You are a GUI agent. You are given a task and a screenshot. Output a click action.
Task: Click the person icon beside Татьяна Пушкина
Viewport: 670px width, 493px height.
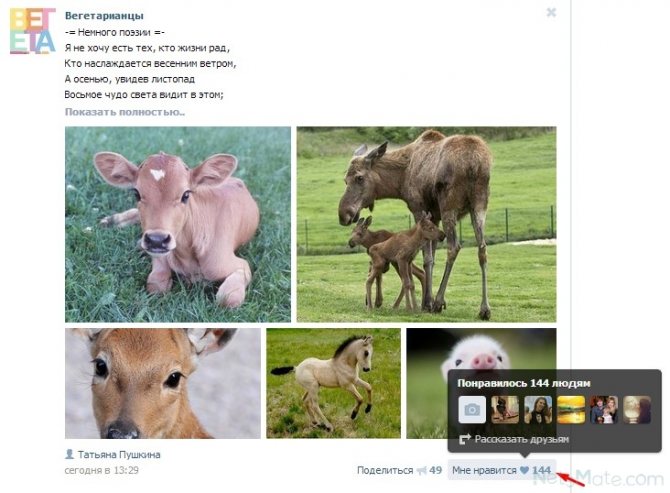click(69, 454)
